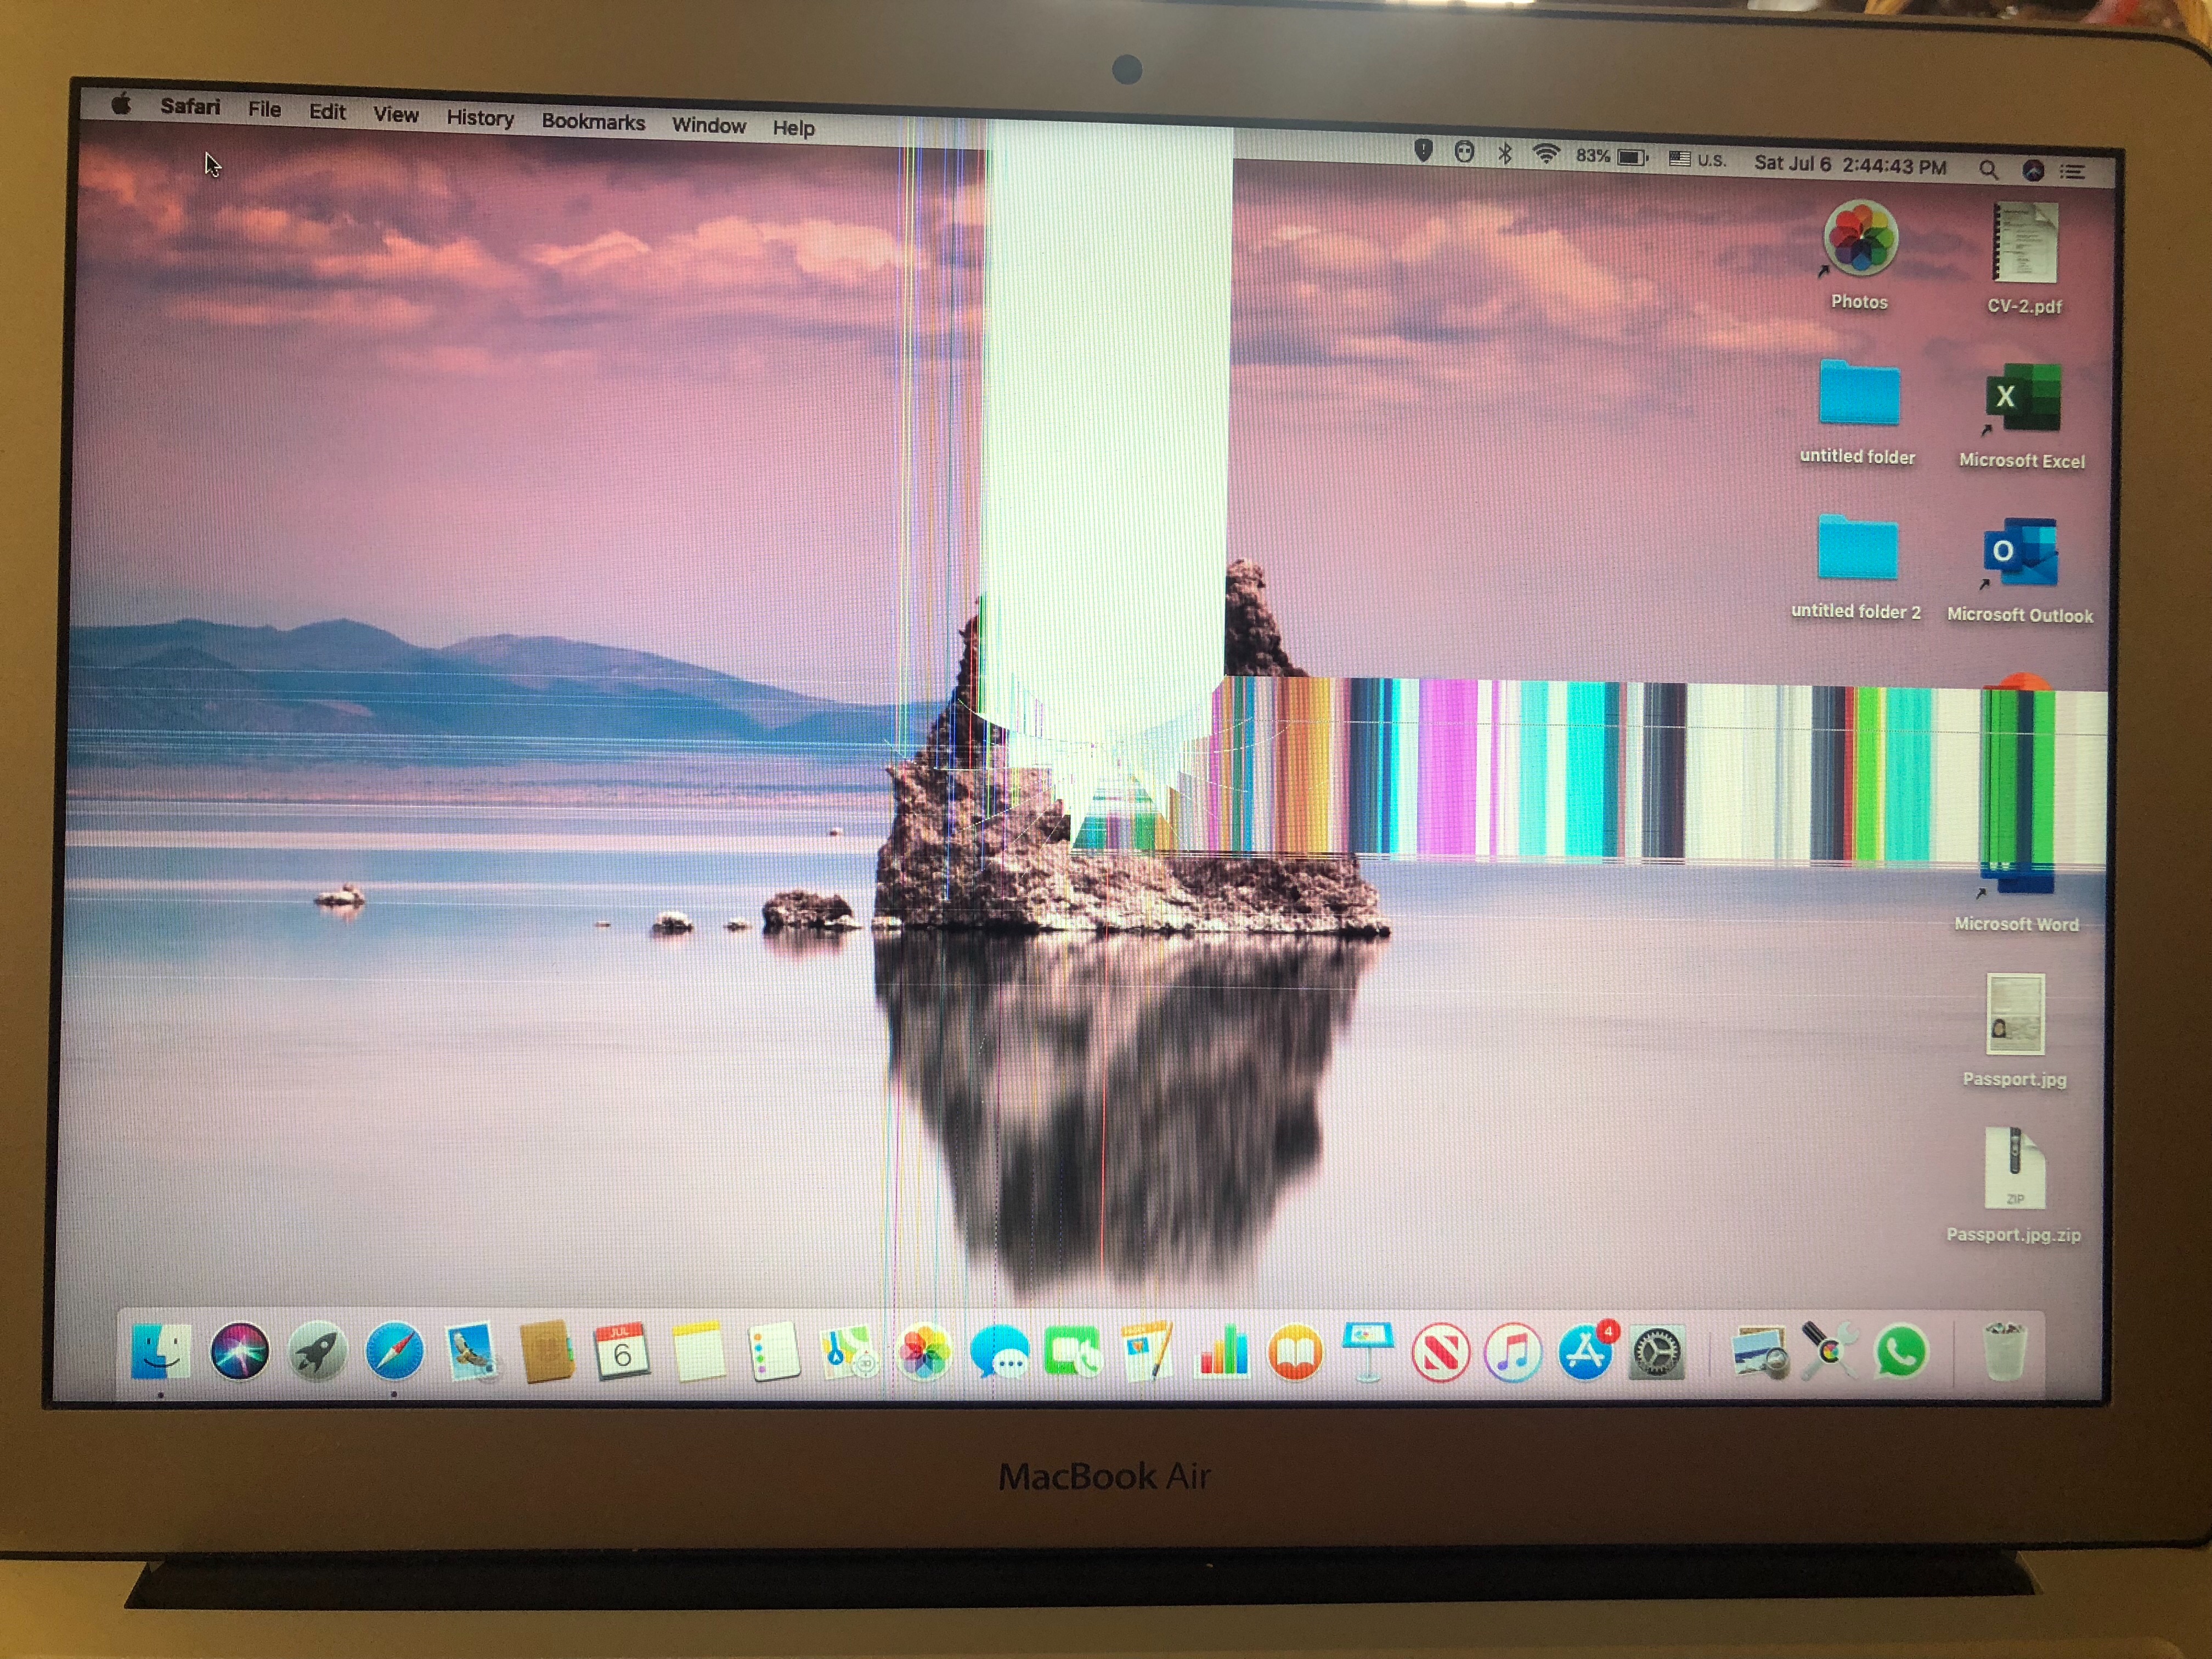Click the date and time clock
2212x1659 pixels.
[1849, 164]
